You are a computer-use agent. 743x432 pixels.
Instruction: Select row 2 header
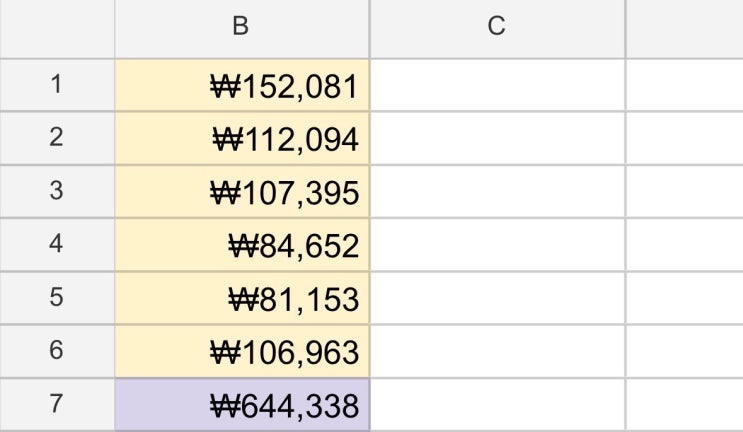click(x=56, y=140)
